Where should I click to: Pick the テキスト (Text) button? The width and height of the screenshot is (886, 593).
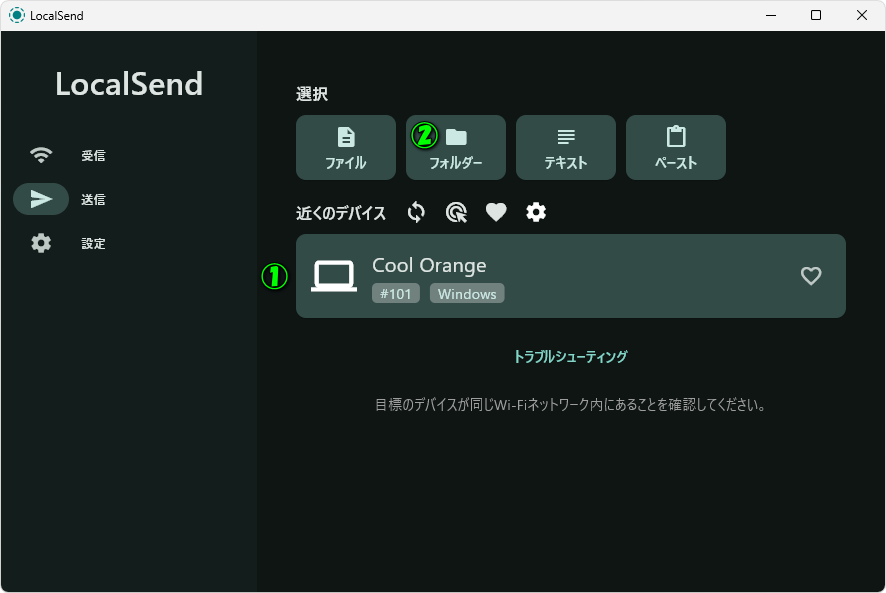(566, 148)
